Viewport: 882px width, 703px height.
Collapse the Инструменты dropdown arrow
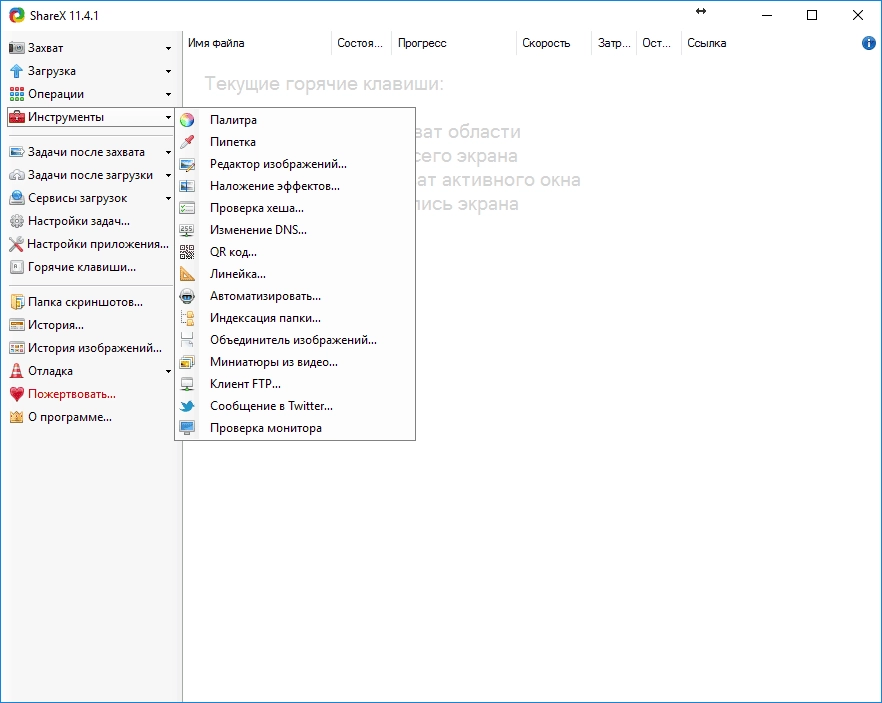(x=168, y=118)
